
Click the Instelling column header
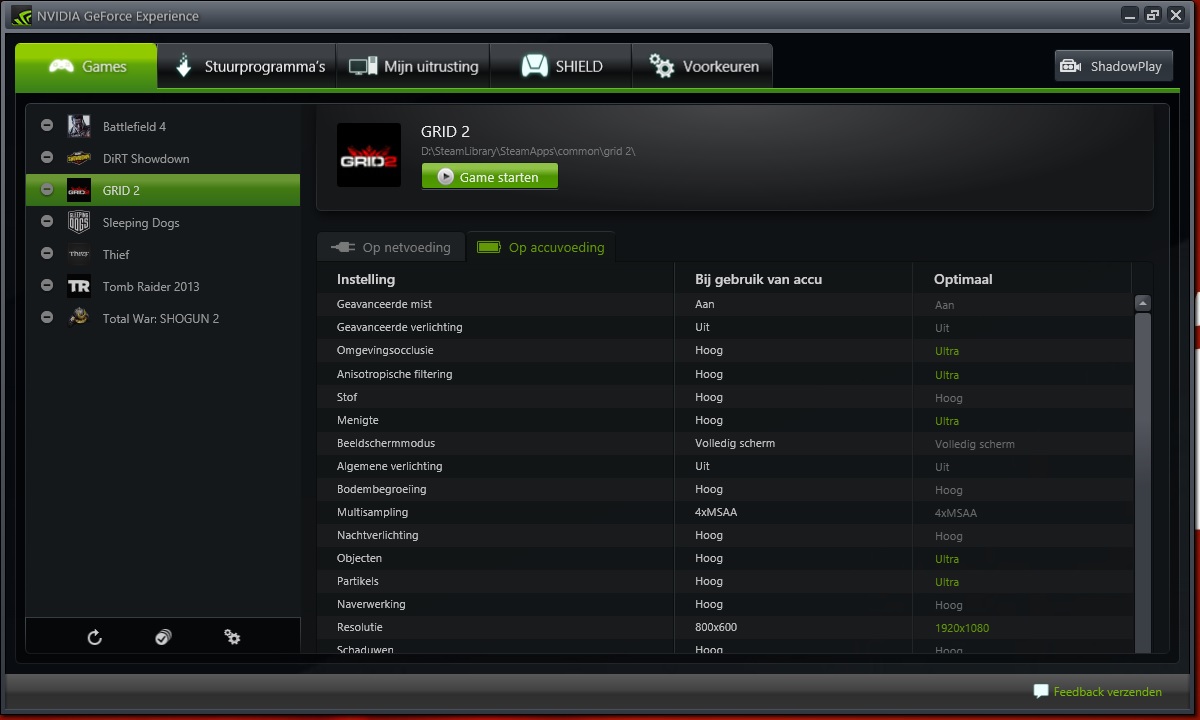pyautogui.click(x=366, y=279)
